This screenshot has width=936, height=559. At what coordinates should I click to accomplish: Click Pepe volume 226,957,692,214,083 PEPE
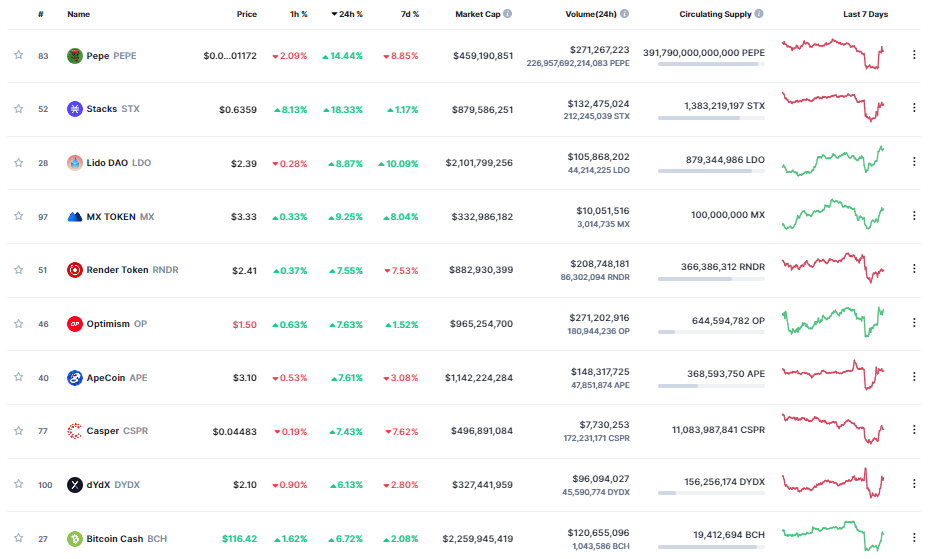(x=578, y=63)
